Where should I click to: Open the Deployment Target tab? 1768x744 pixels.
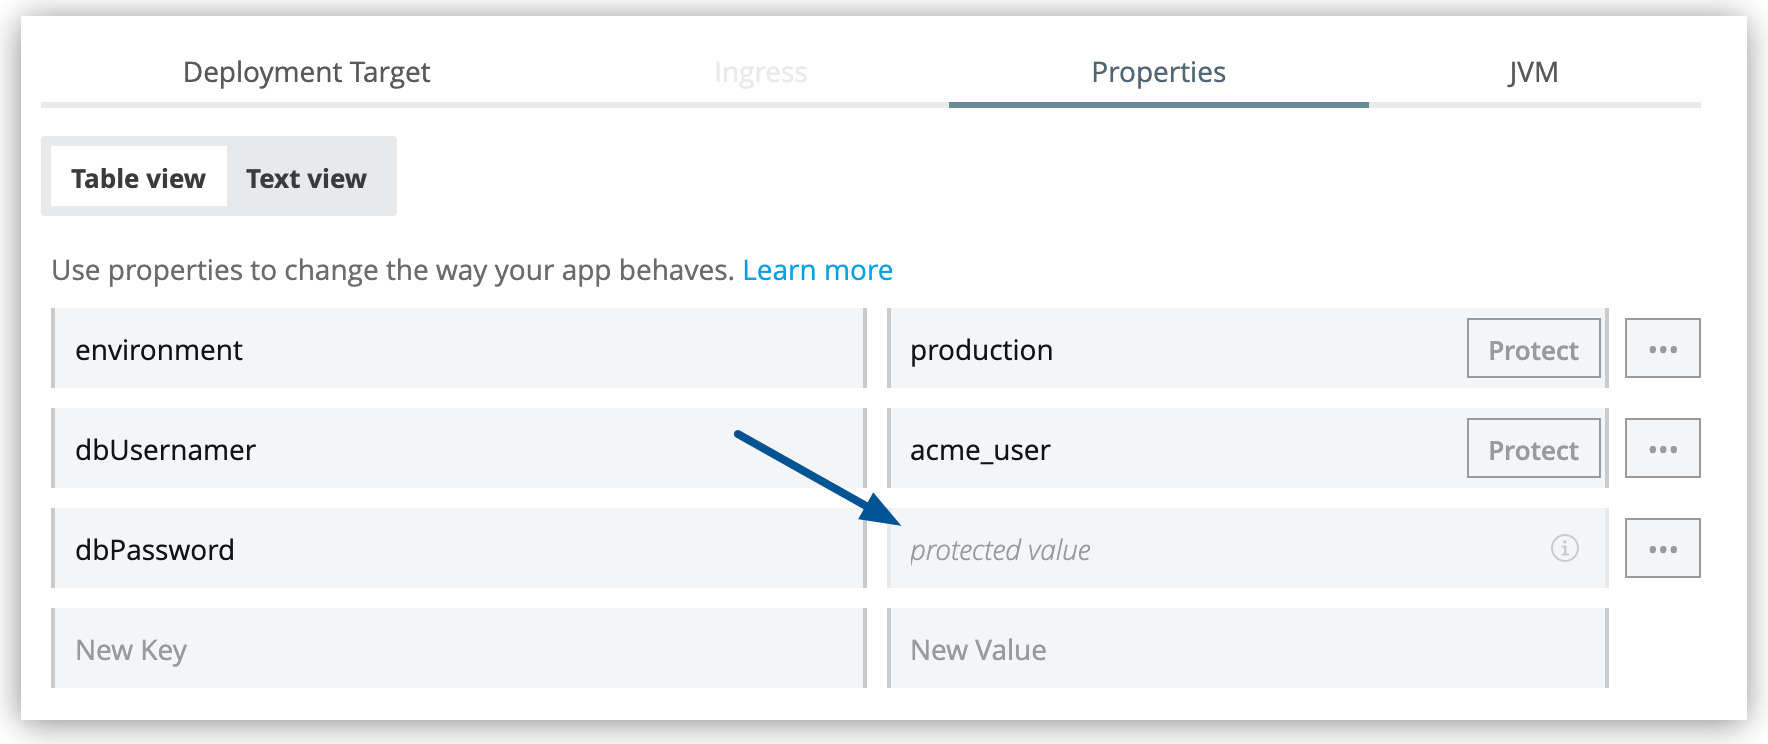tap(306, 72)
